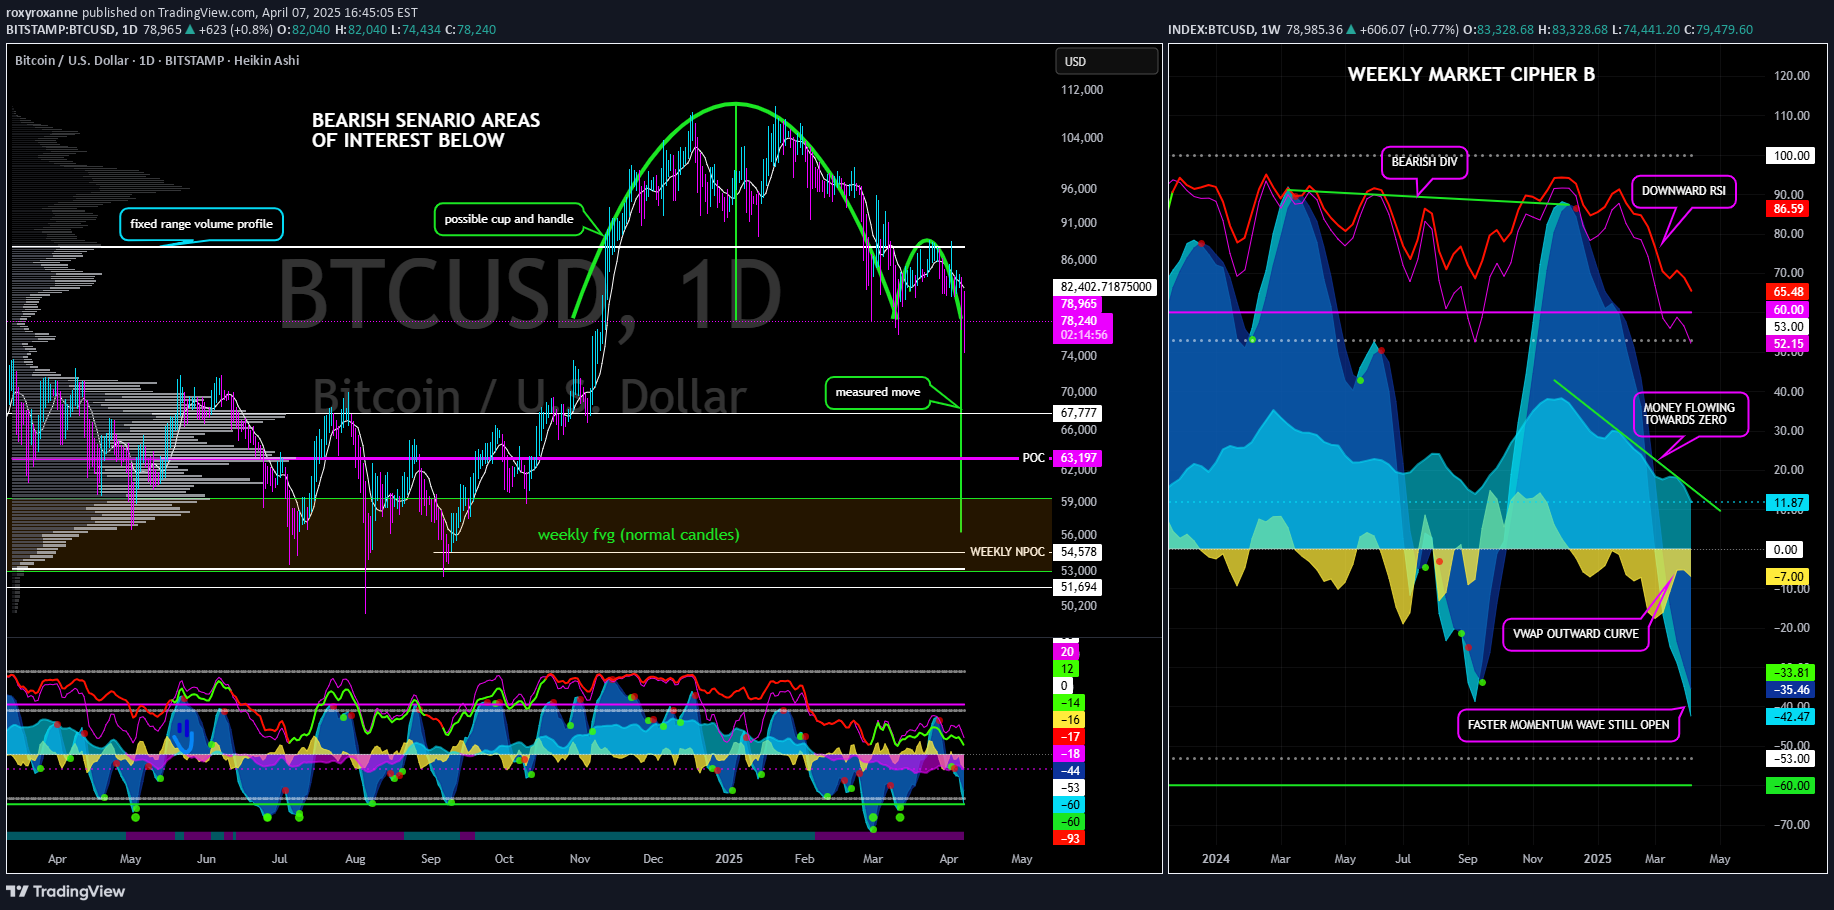Click 'FASTER MOMENTUM WAVE STILL OPEN' callout

(x=1569, y=725)
